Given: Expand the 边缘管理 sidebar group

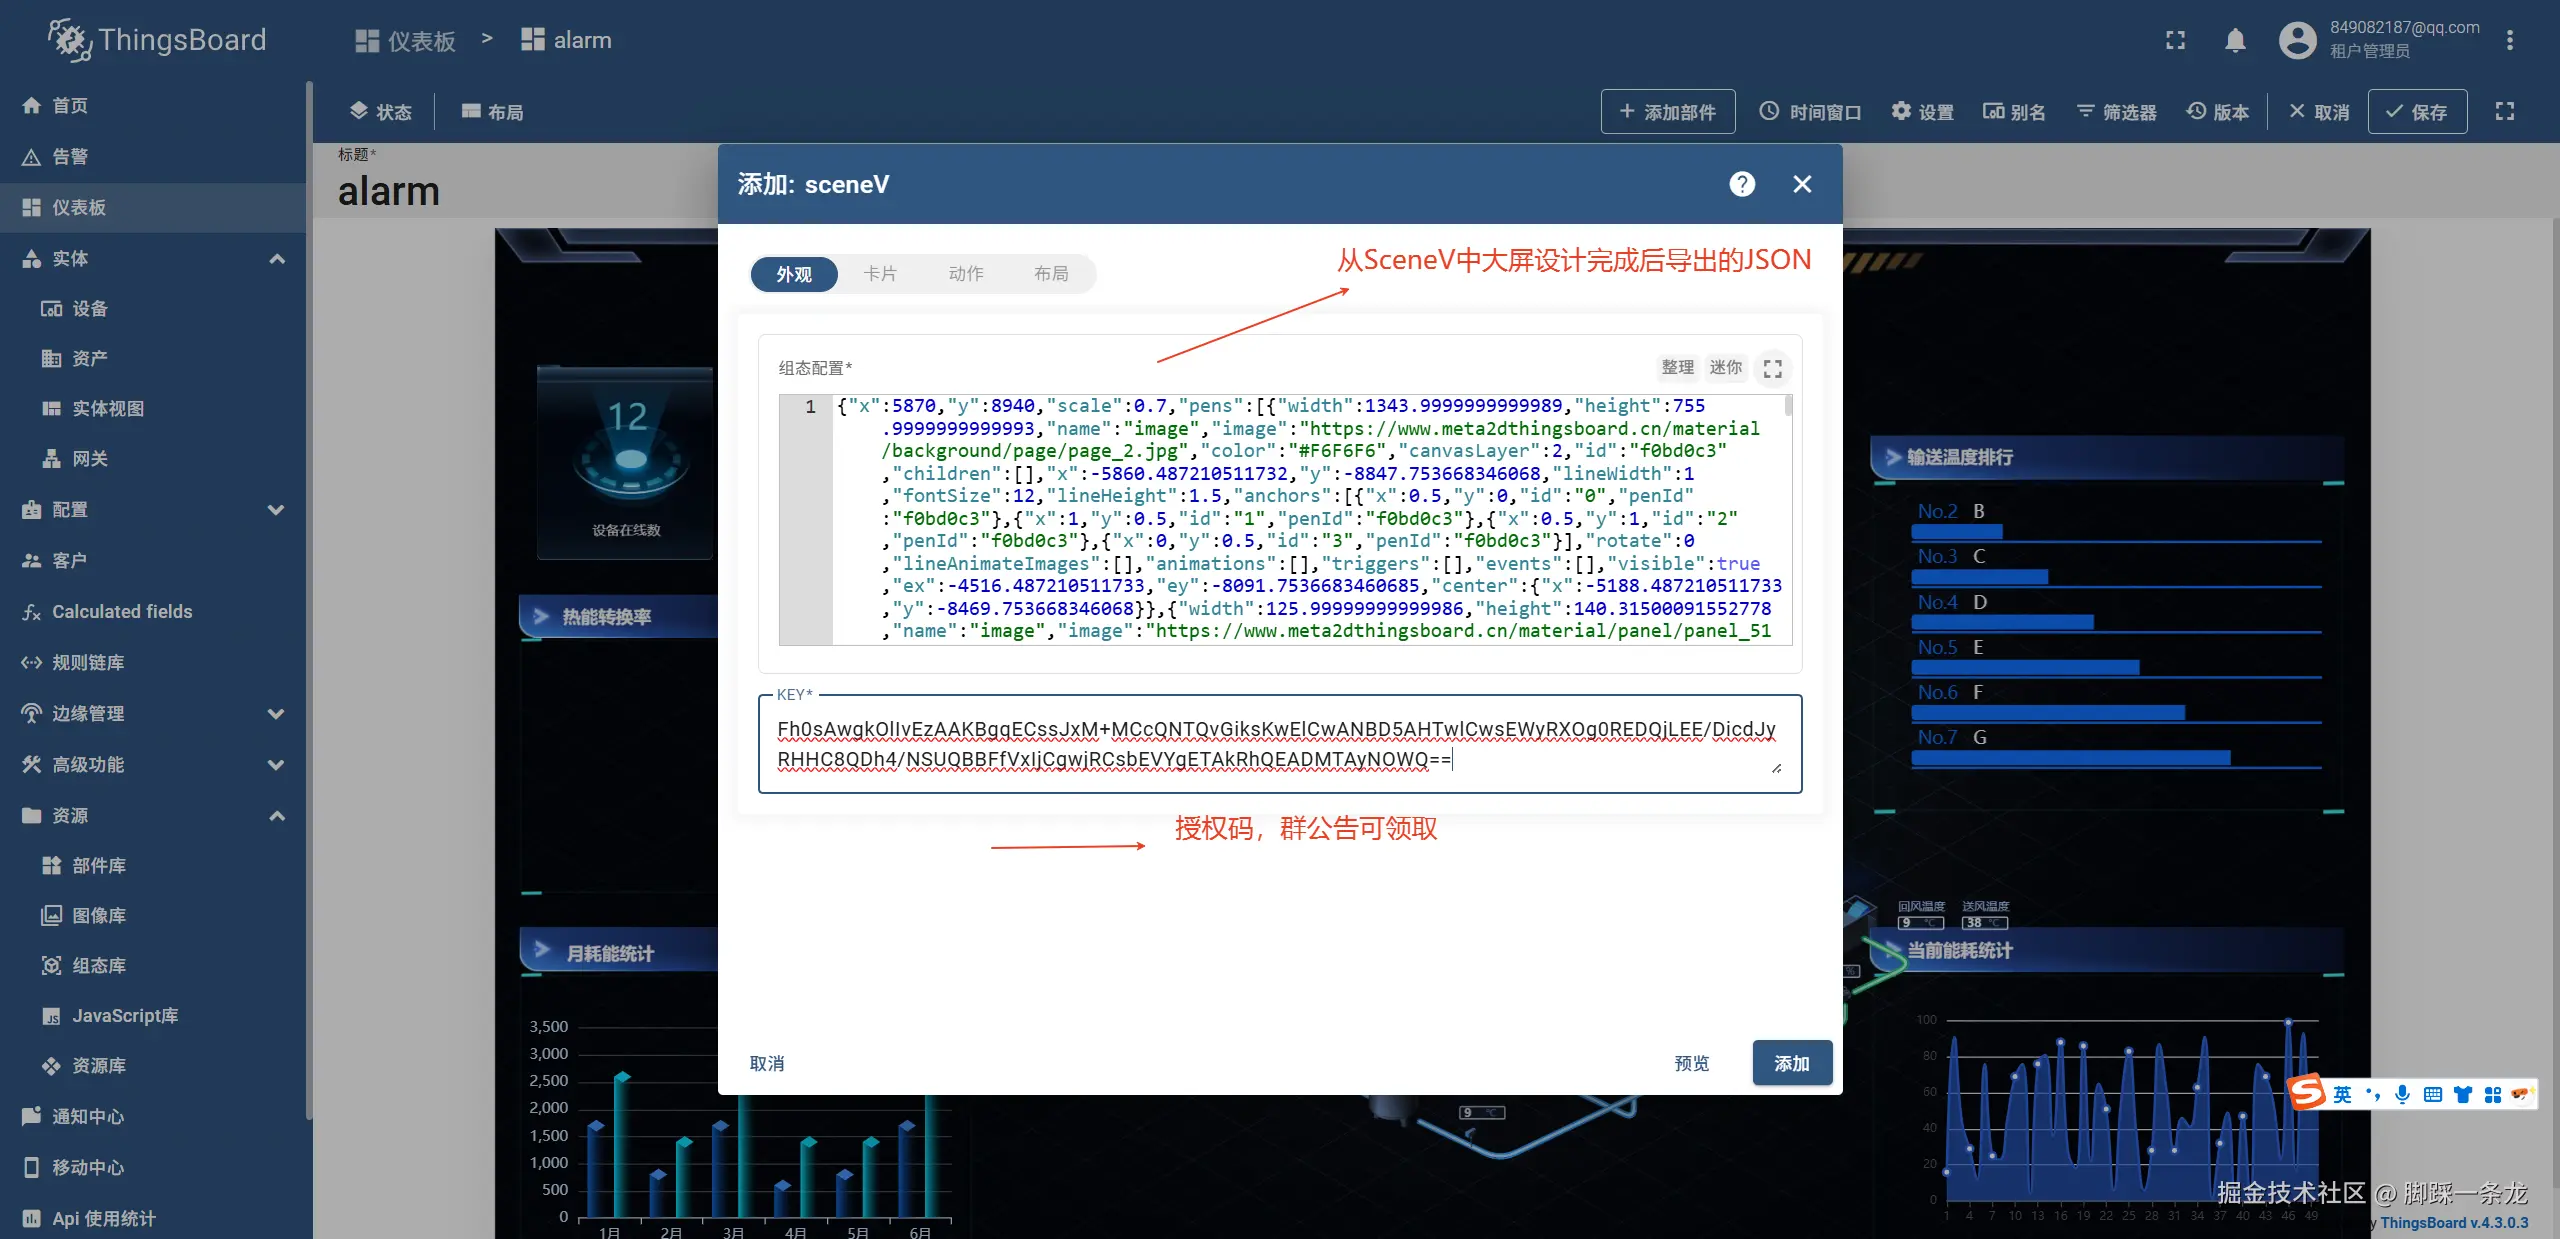Looking at the screenshot, I should click(277, 714).
